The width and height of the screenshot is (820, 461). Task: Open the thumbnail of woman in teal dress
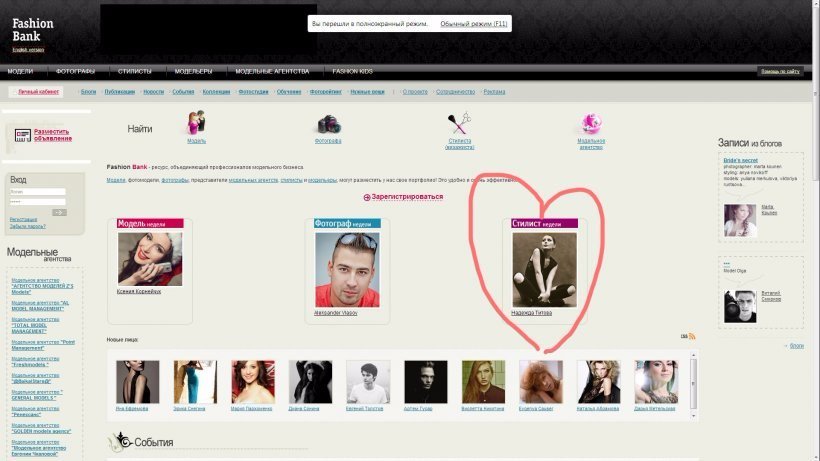(195, 382)
